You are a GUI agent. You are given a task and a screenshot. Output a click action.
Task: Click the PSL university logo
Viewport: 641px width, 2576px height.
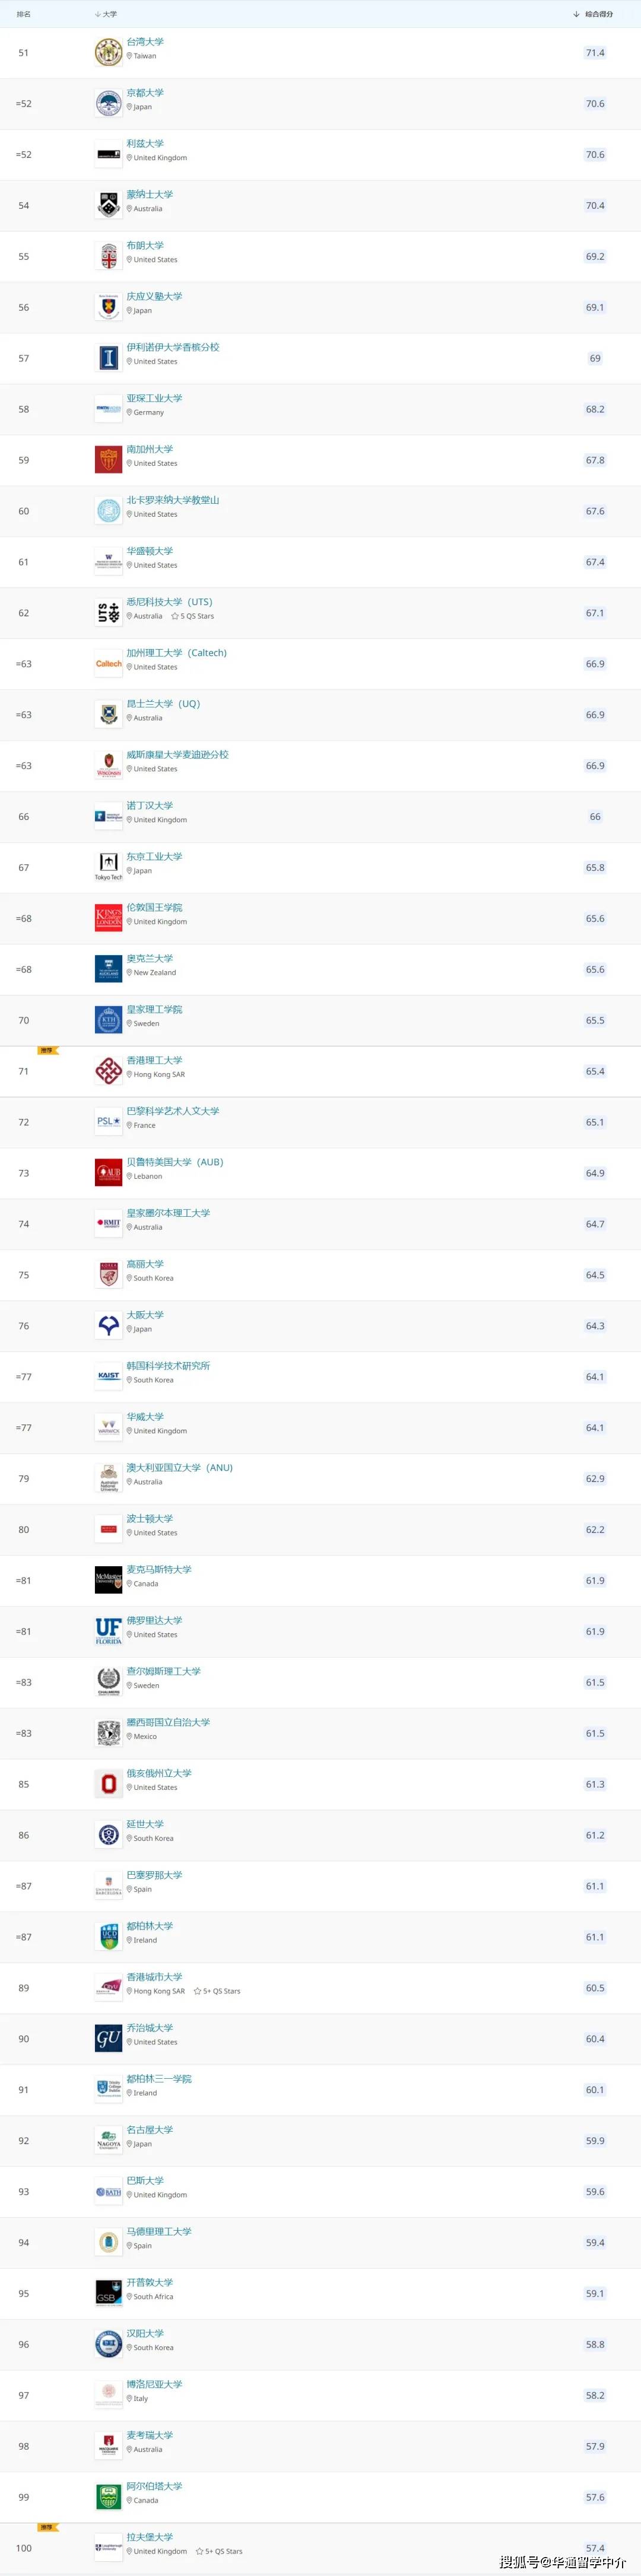(x=108, y=1122)
